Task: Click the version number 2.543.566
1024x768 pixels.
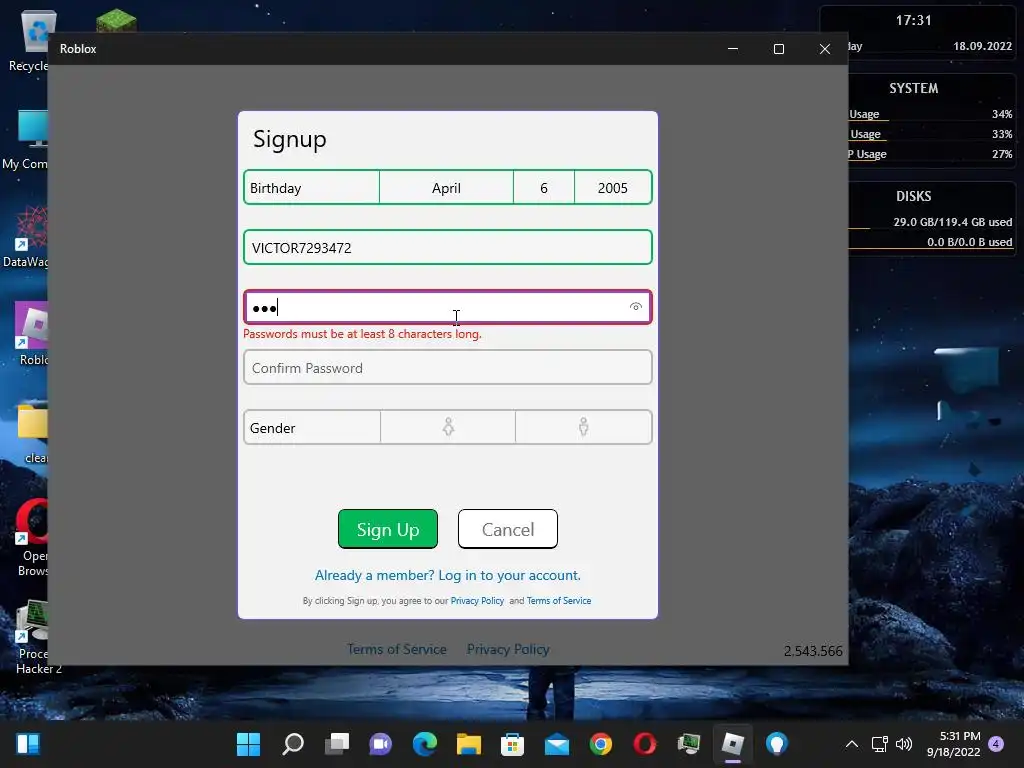Action: (x=813, y=651)
